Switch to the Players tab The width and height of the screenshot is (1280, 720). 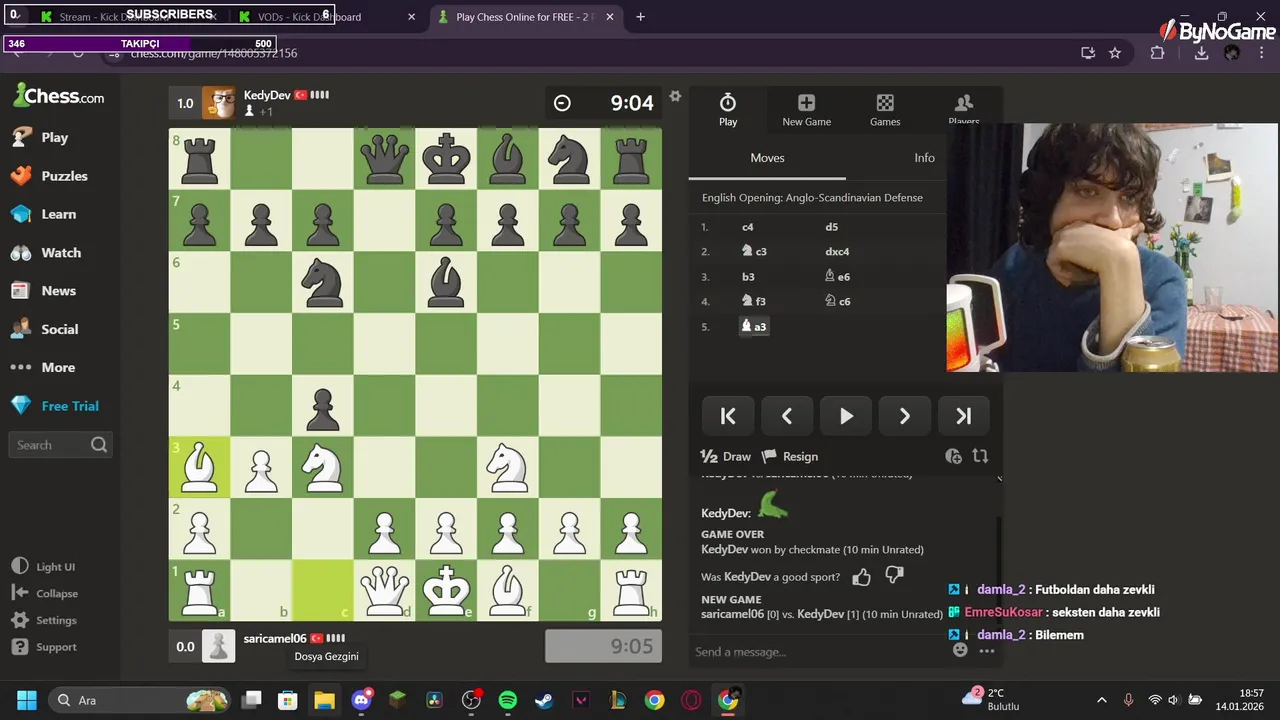tap(964, 110)
